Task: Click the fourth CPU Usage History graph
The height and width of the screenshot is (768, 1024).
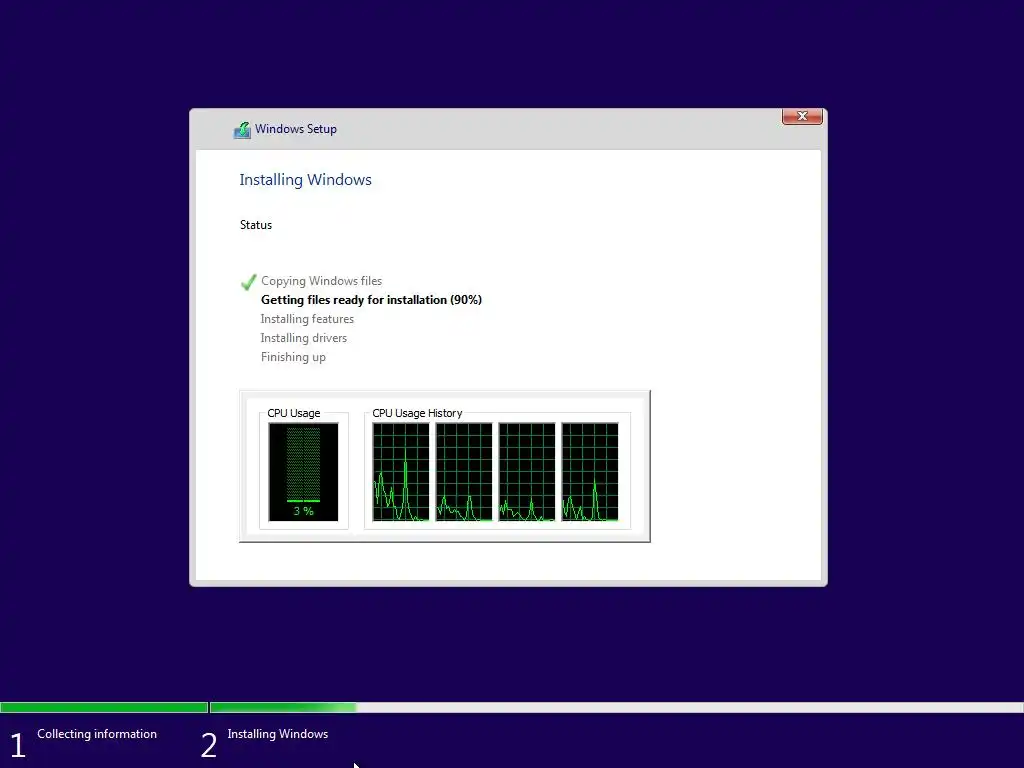Action: click(x=590, y=472)
